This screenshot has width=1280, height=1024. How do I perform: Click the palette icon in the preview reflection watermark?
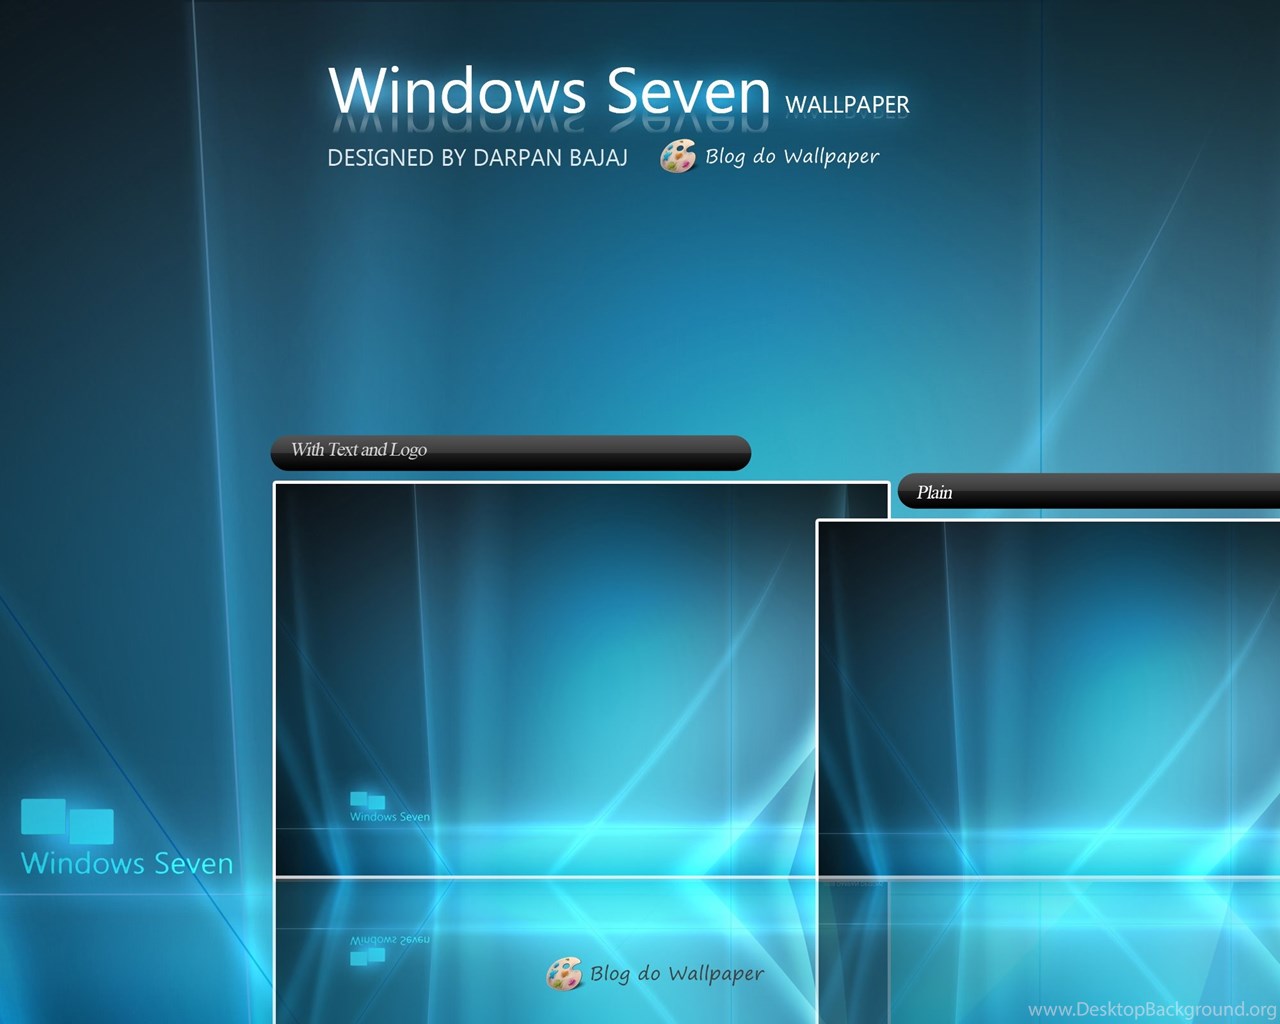click(x=564, y=973)
